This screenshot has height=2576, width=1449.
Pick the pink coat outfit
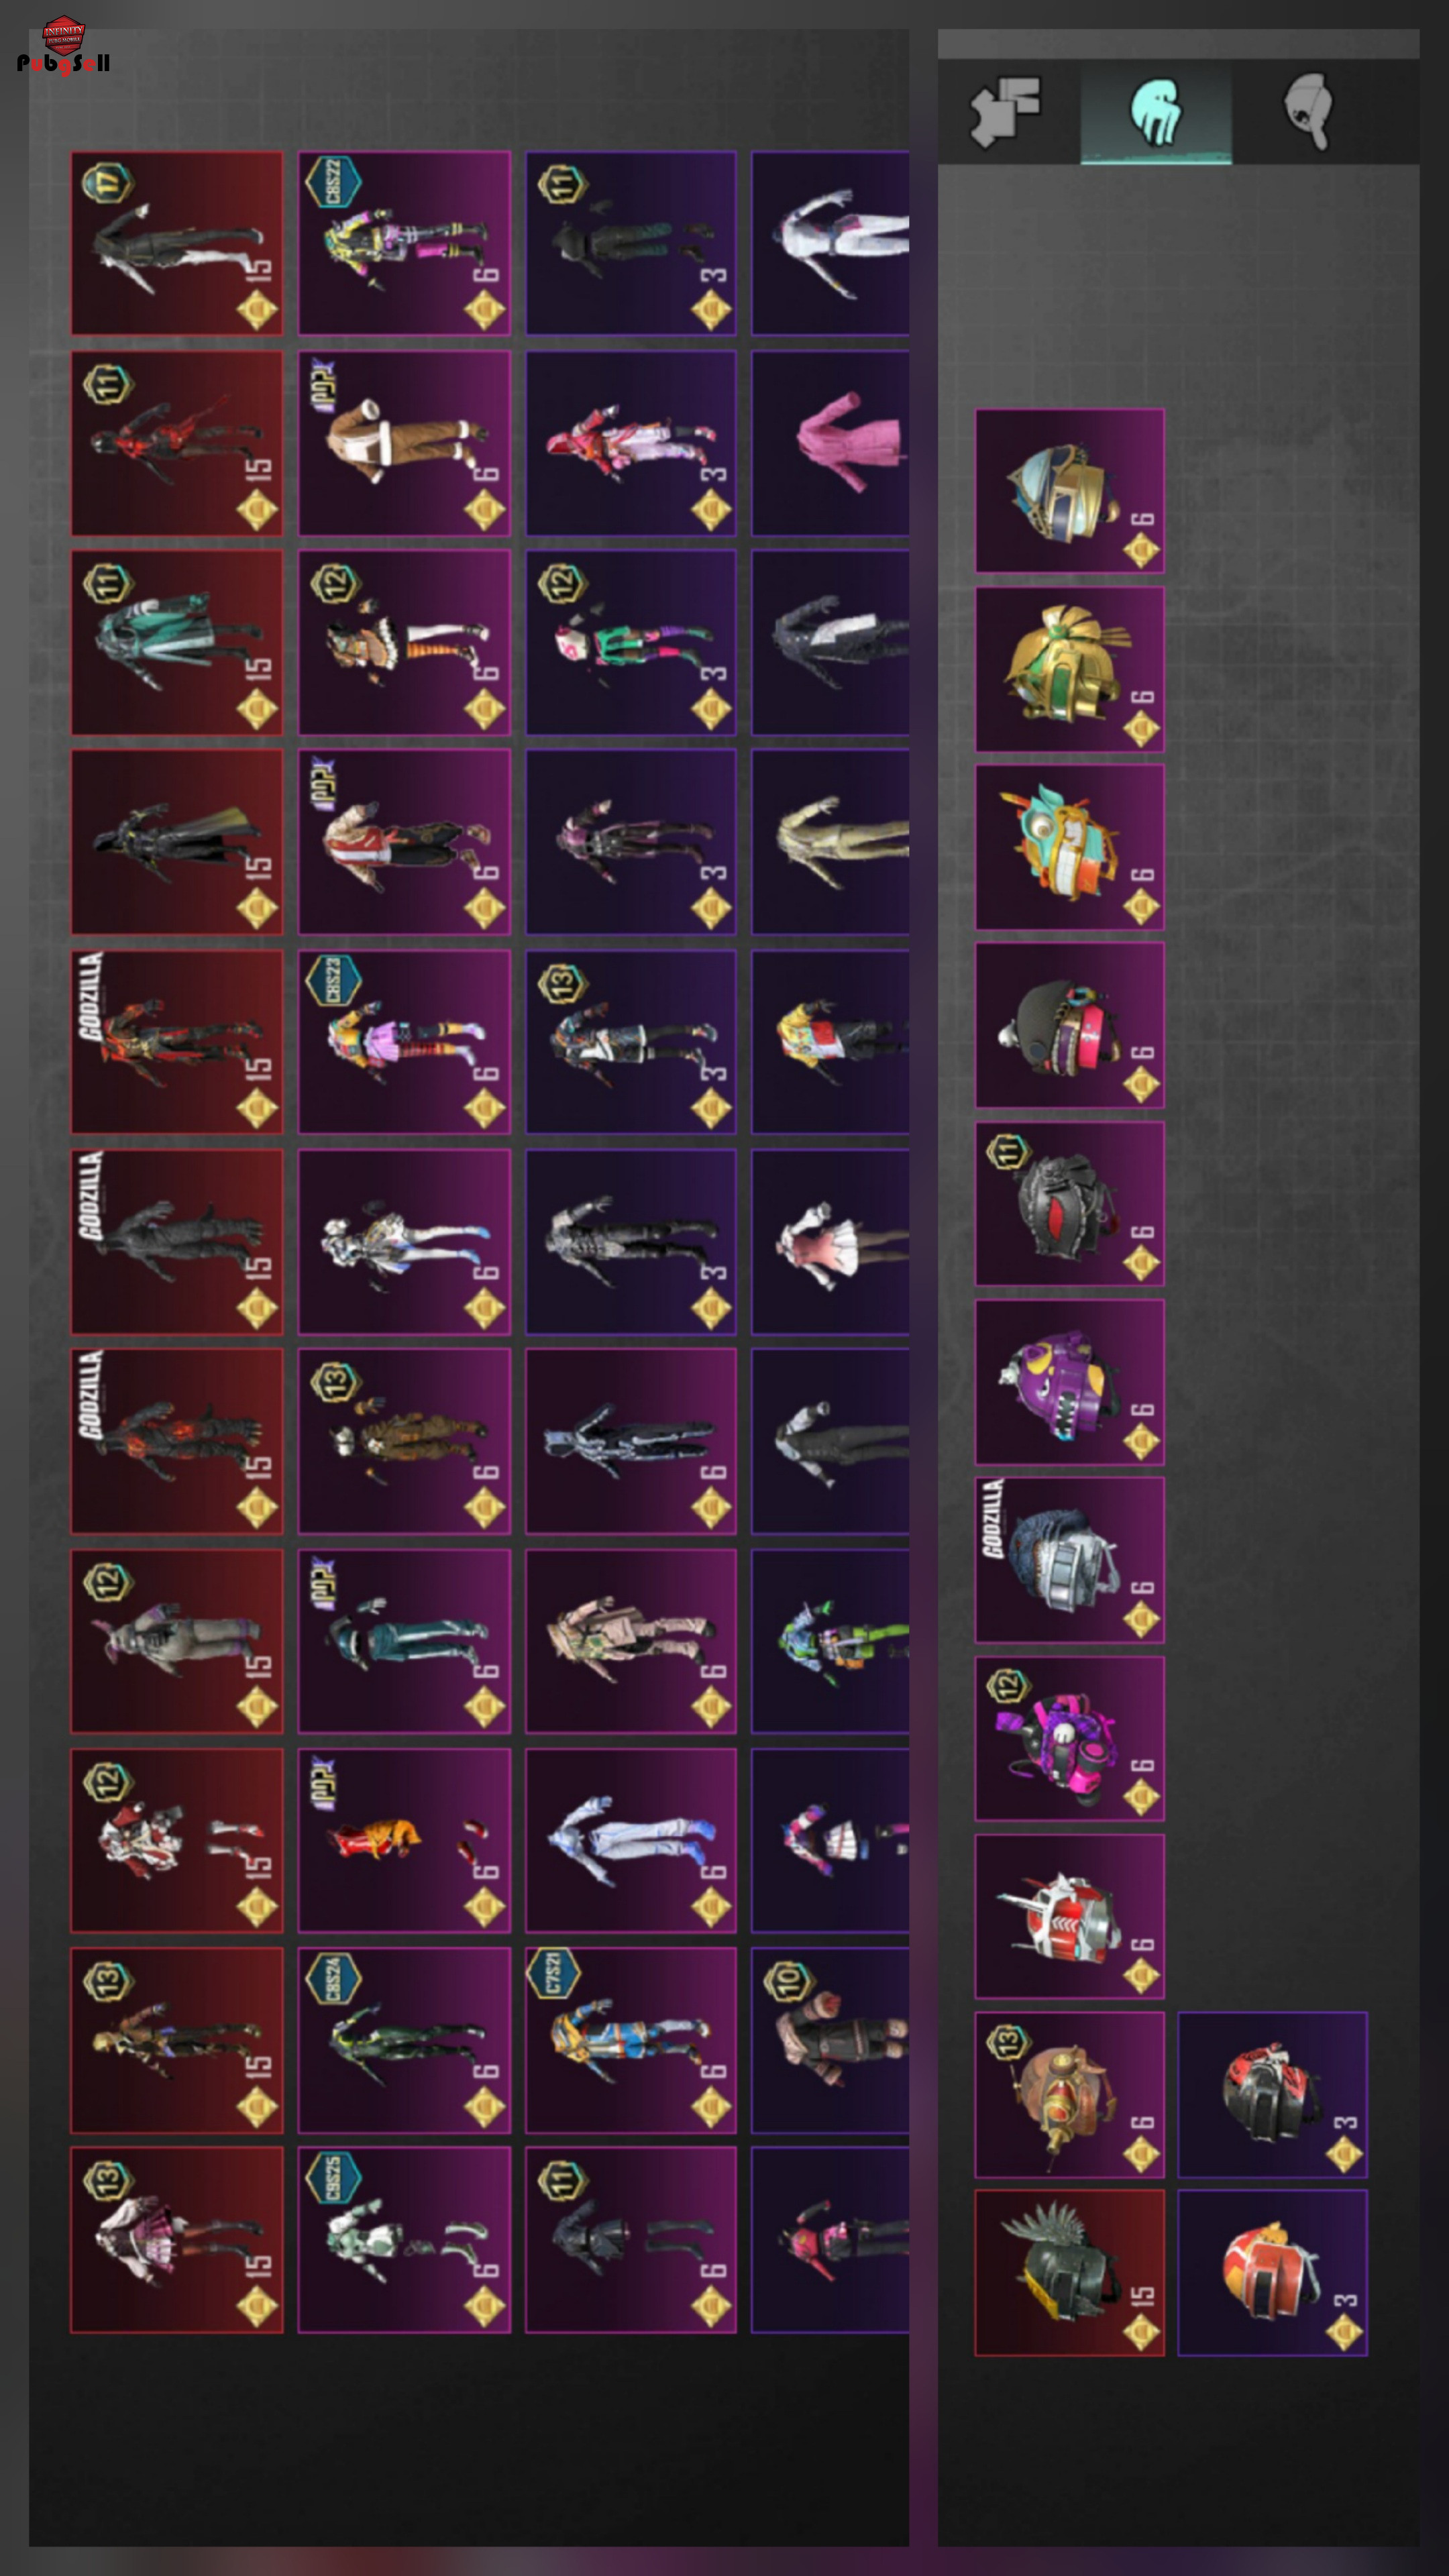830,443
